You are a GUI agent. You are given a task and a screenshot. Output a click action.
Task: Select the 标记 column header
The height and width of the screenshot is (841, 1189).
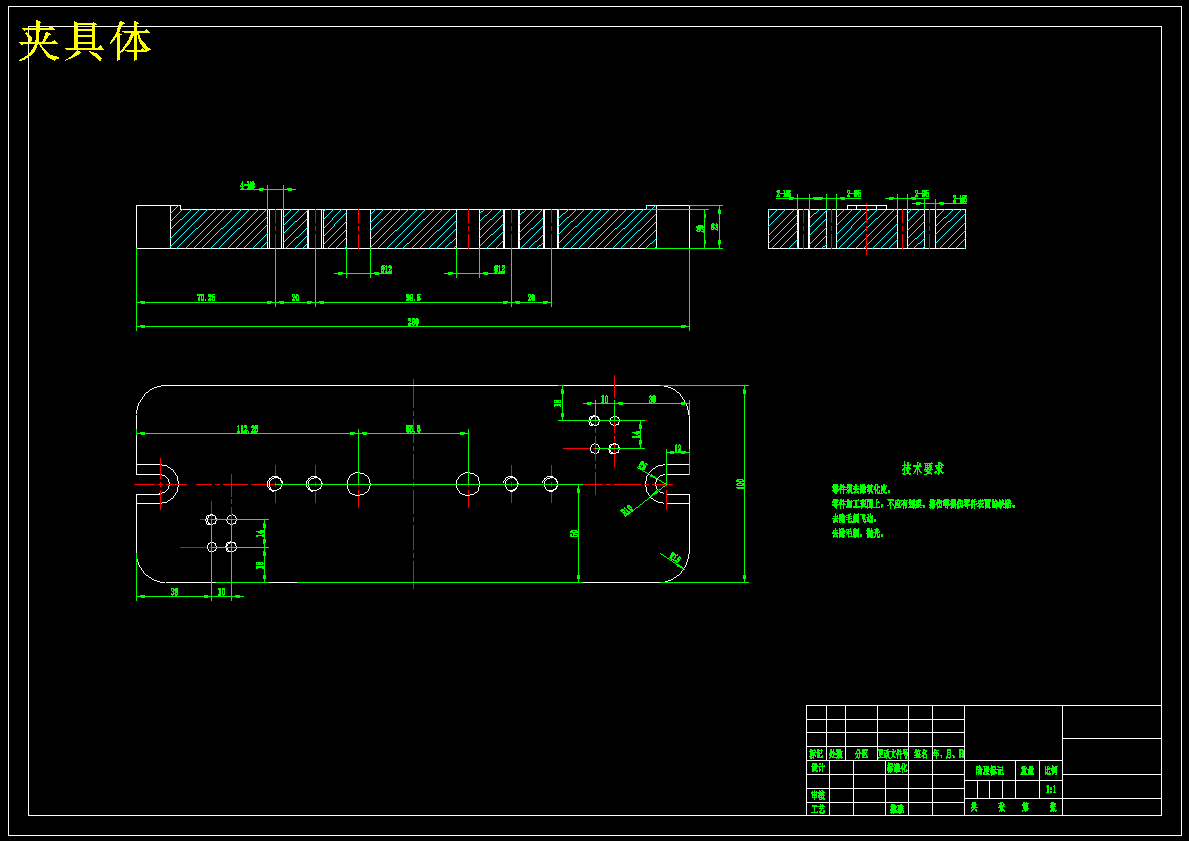pos(816,754)
